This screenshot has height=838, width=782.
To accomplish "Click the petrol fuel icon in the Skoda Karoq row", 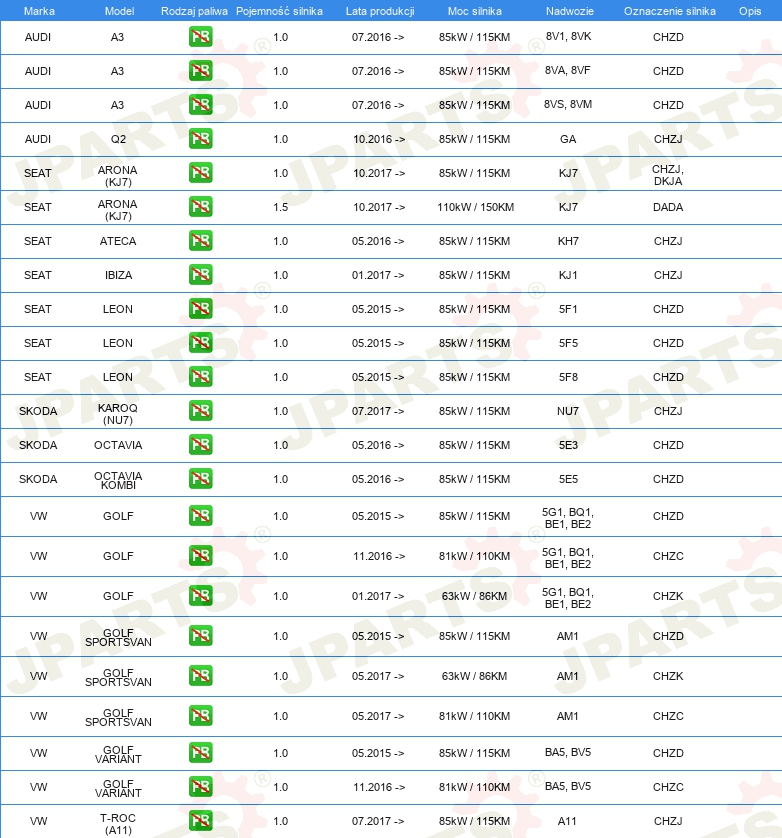I will click(200, 411).
